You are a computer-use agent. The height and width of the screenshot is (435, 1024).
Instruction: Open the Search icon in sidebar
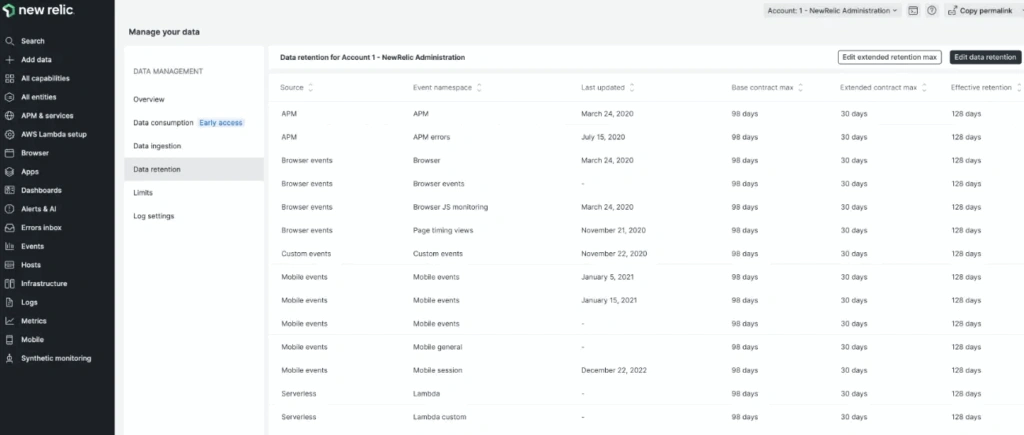(x=9, y=41)
